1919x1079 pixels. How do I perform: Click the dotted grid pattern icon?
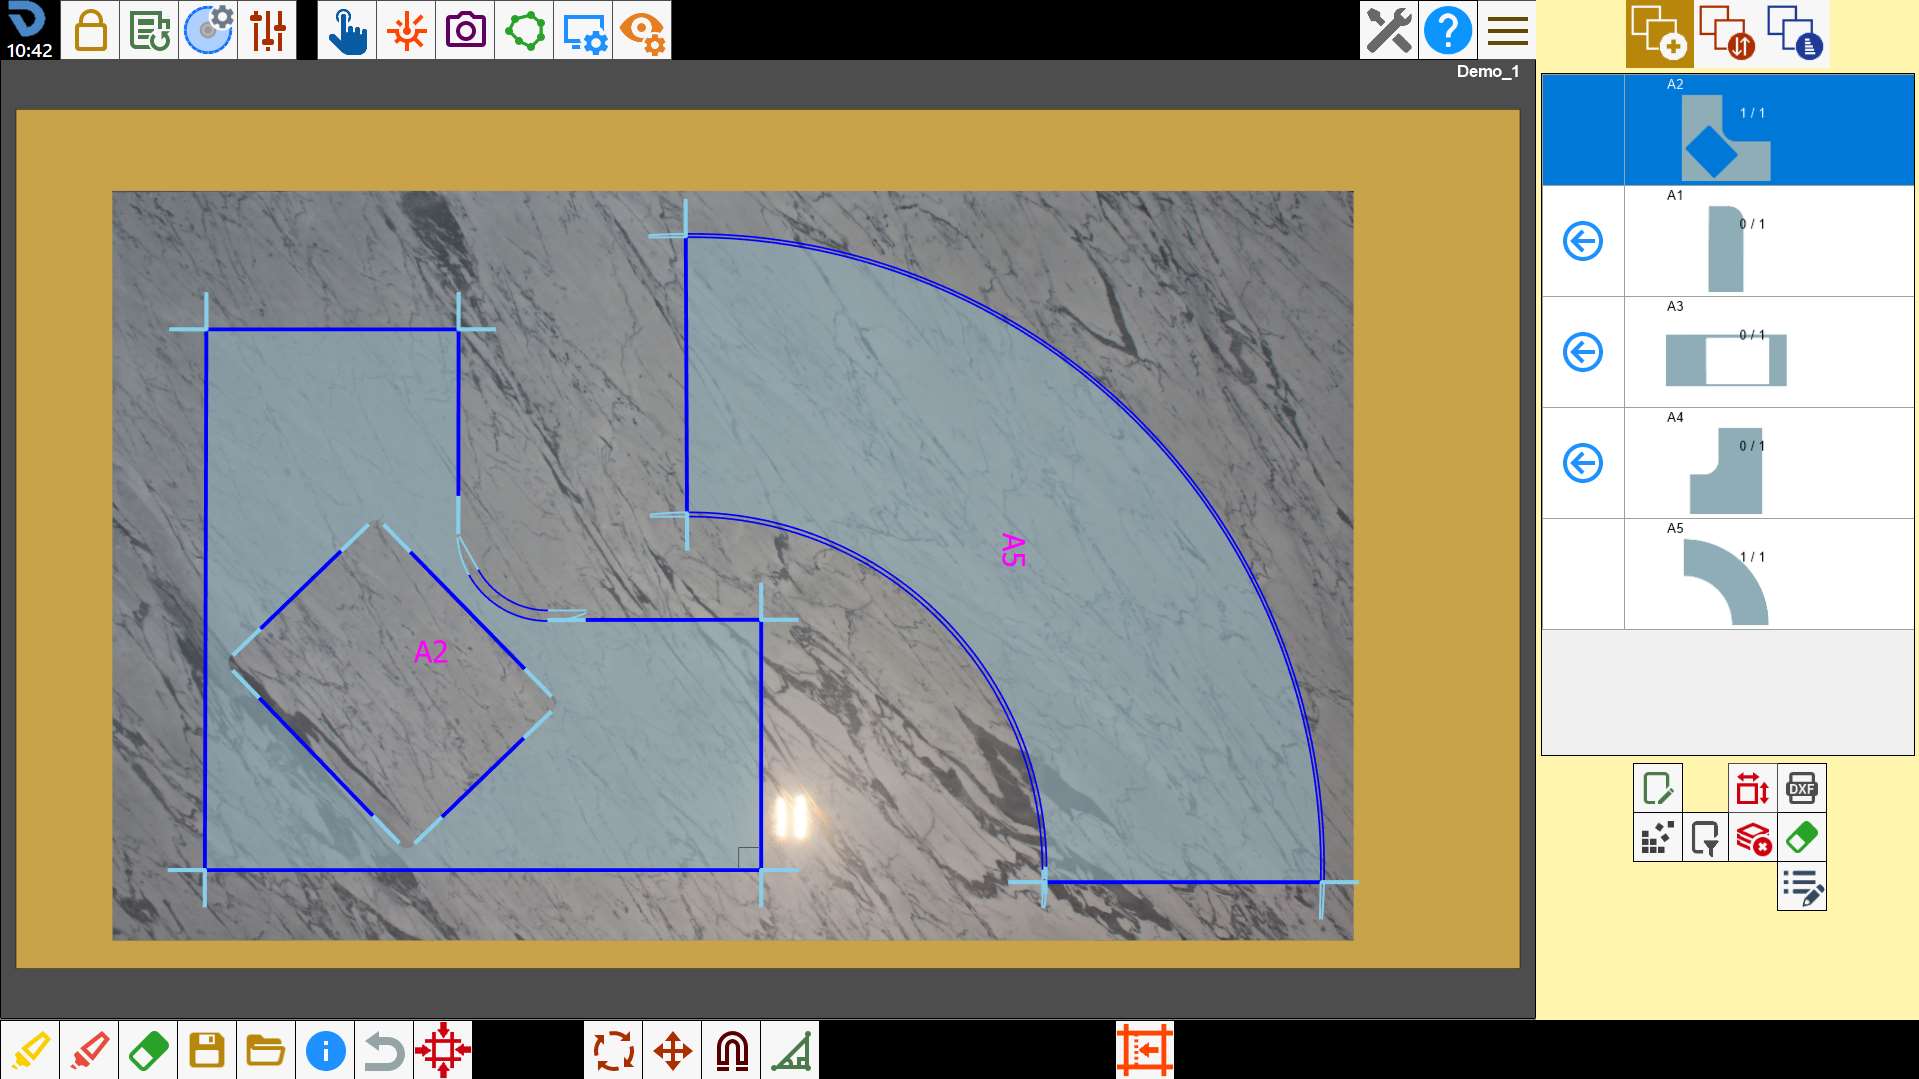coord(1657,838)
